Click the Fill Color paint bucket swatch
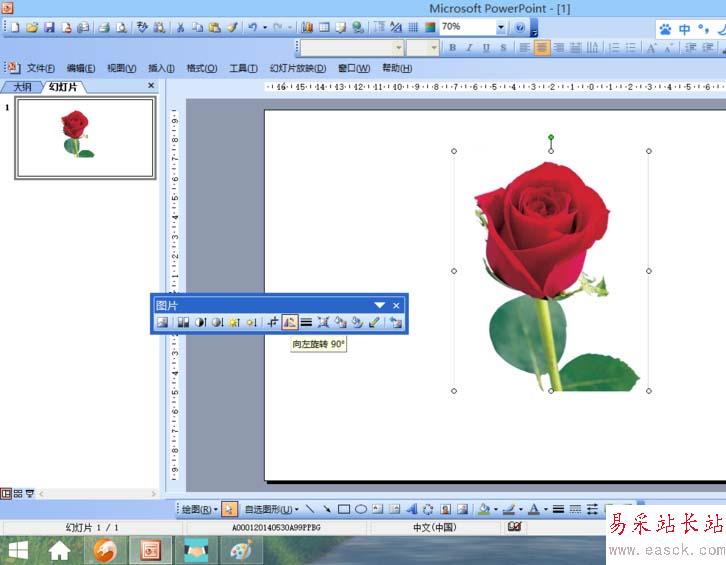 [484, 509]
